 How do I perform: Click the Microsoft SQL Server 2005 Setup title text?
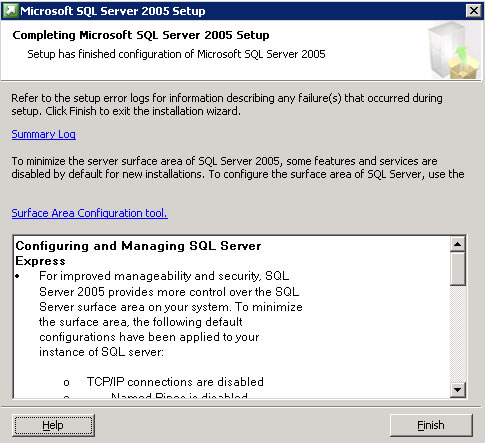coord(113,11)
